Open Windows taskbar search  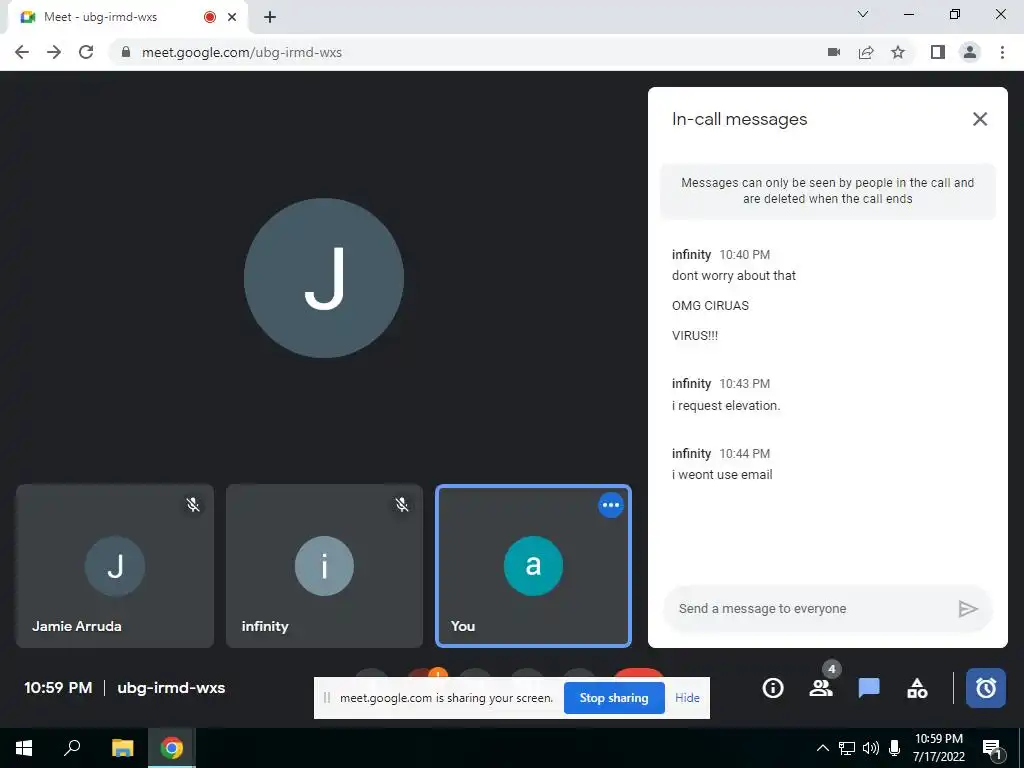point(72,748)
